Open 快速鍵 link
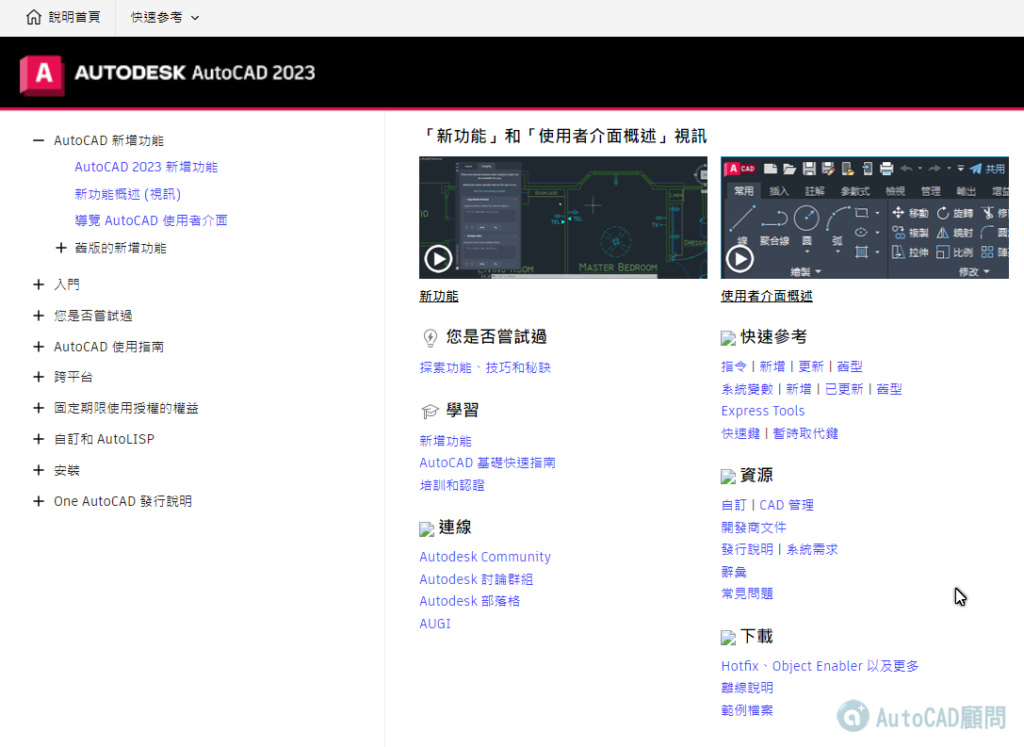The image size is (1024, 747). tap(741, 434)
